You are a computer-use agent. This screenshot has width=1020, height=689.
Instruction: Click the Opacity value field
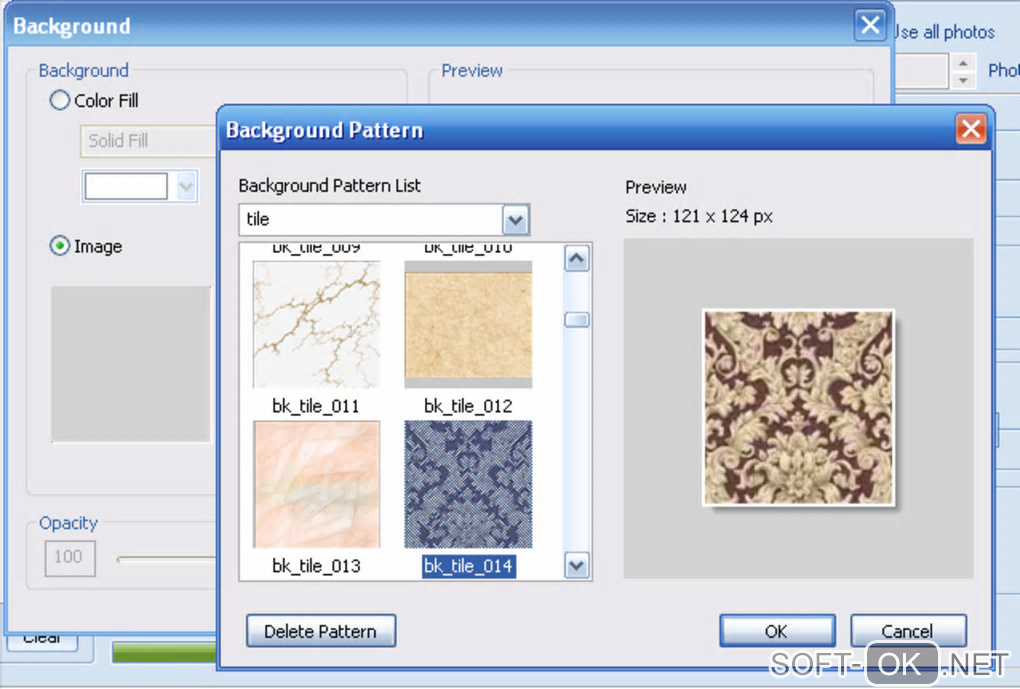point(69,557)
